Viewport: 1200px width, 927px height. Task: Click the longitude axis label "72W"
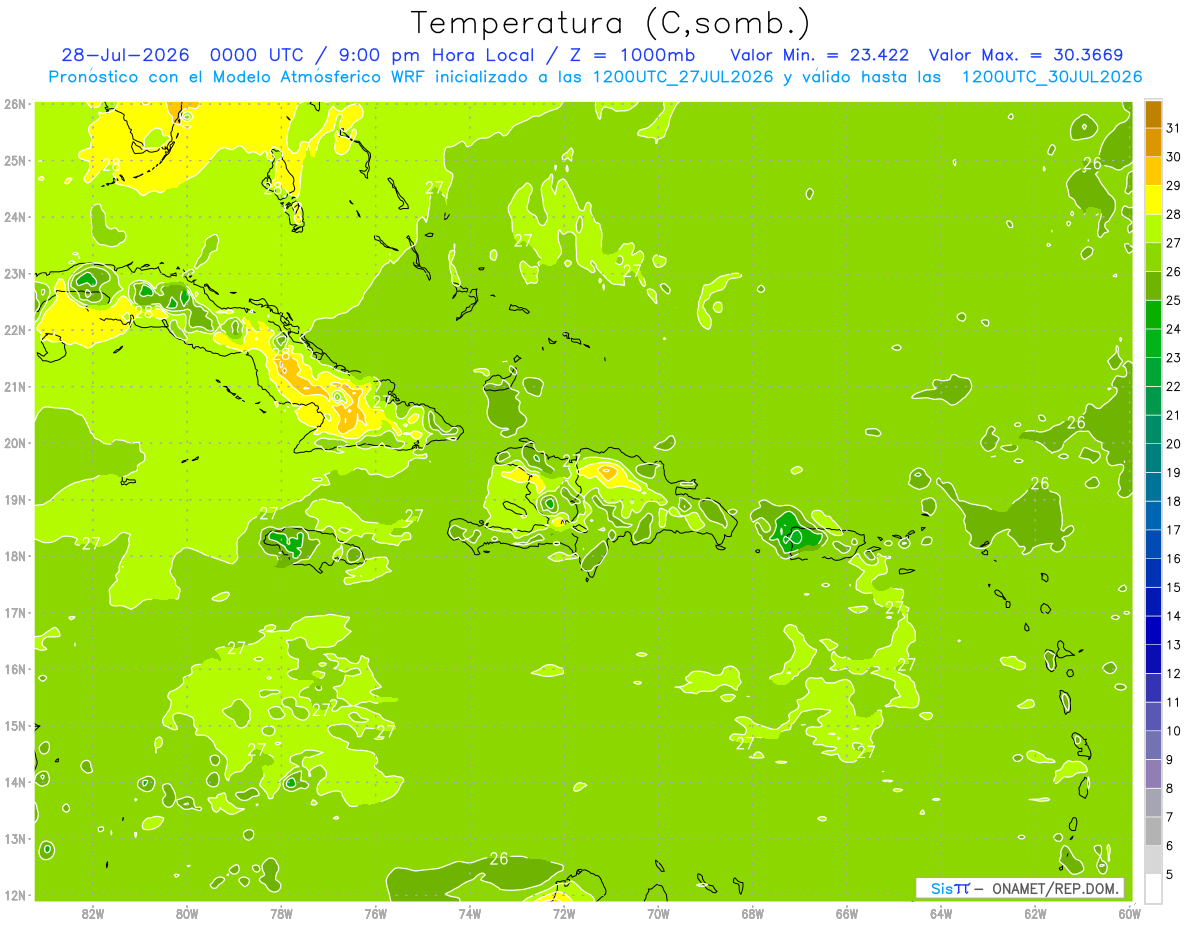[x=564, y=914]
